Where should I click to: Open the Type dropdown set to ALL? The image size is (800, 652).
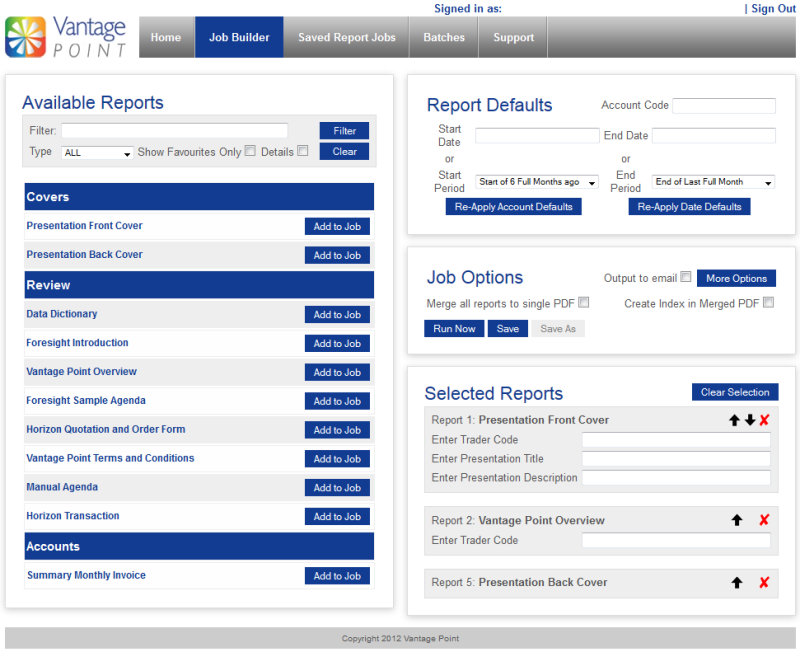coord(97,153)
